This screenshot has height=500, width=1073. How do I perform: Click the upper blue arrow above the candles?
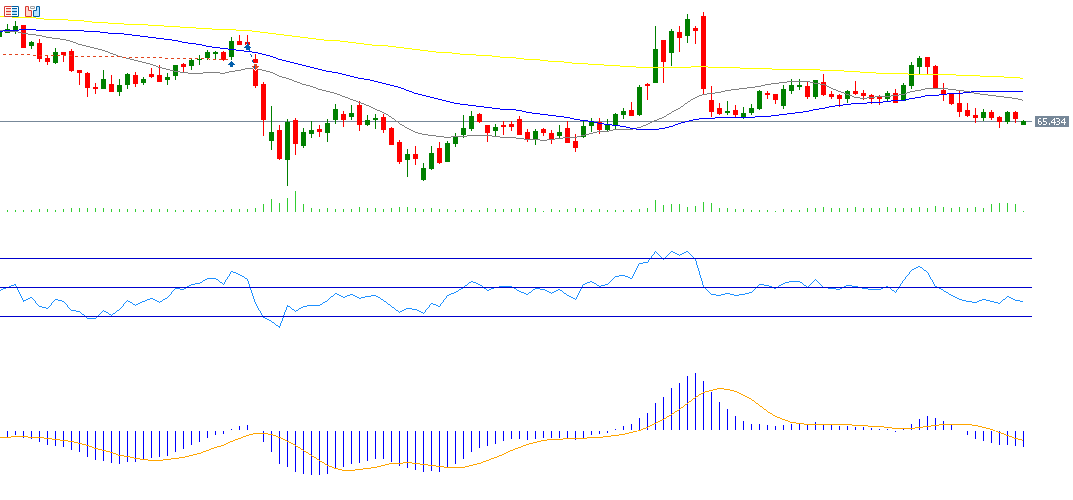click(247, 46)
